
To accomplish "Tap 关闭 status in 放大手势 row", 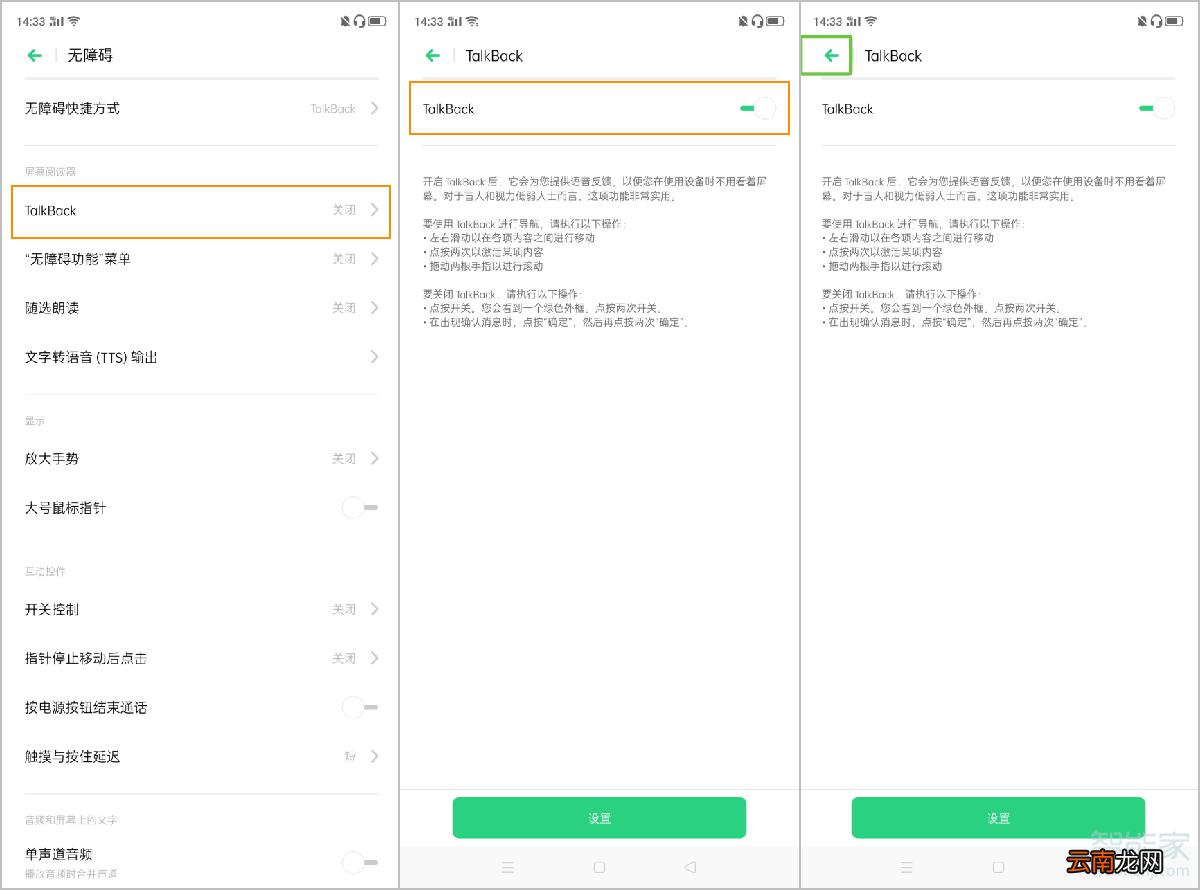I will click(x=344, y=458).
